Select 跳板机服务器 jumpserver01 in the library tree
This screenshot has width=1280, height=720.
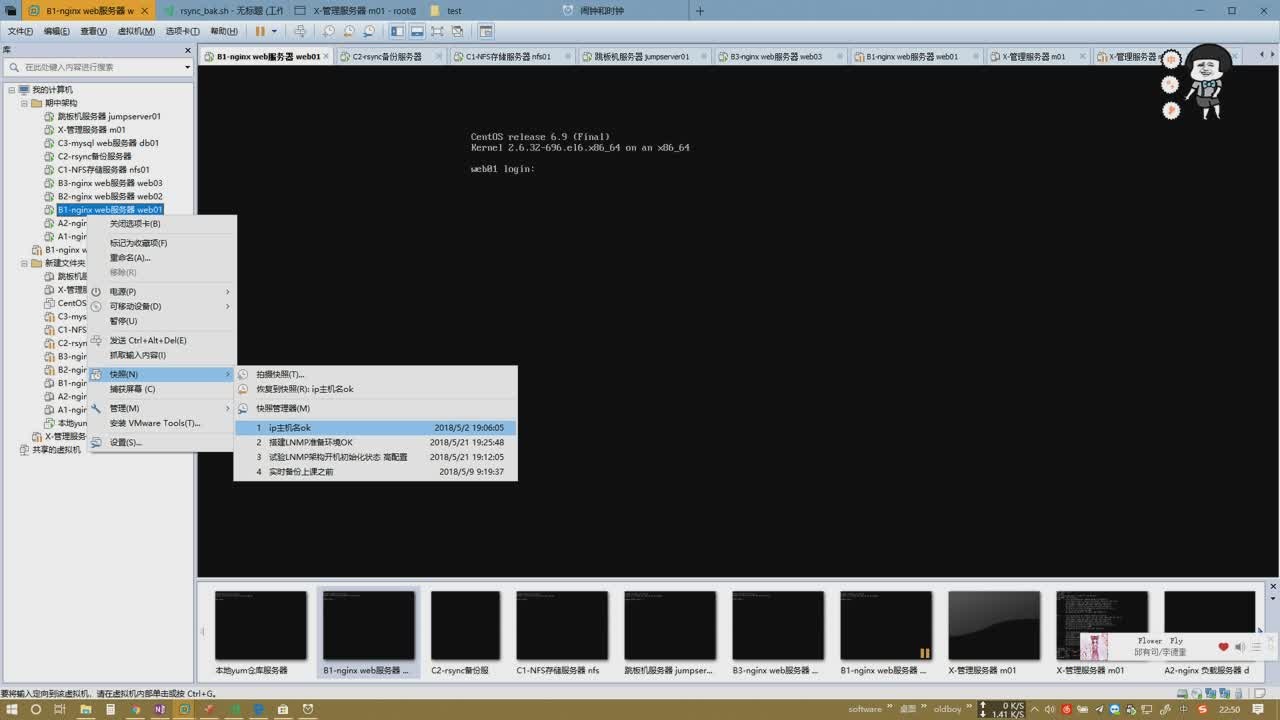pyautogui.click(x=109, y=116)
